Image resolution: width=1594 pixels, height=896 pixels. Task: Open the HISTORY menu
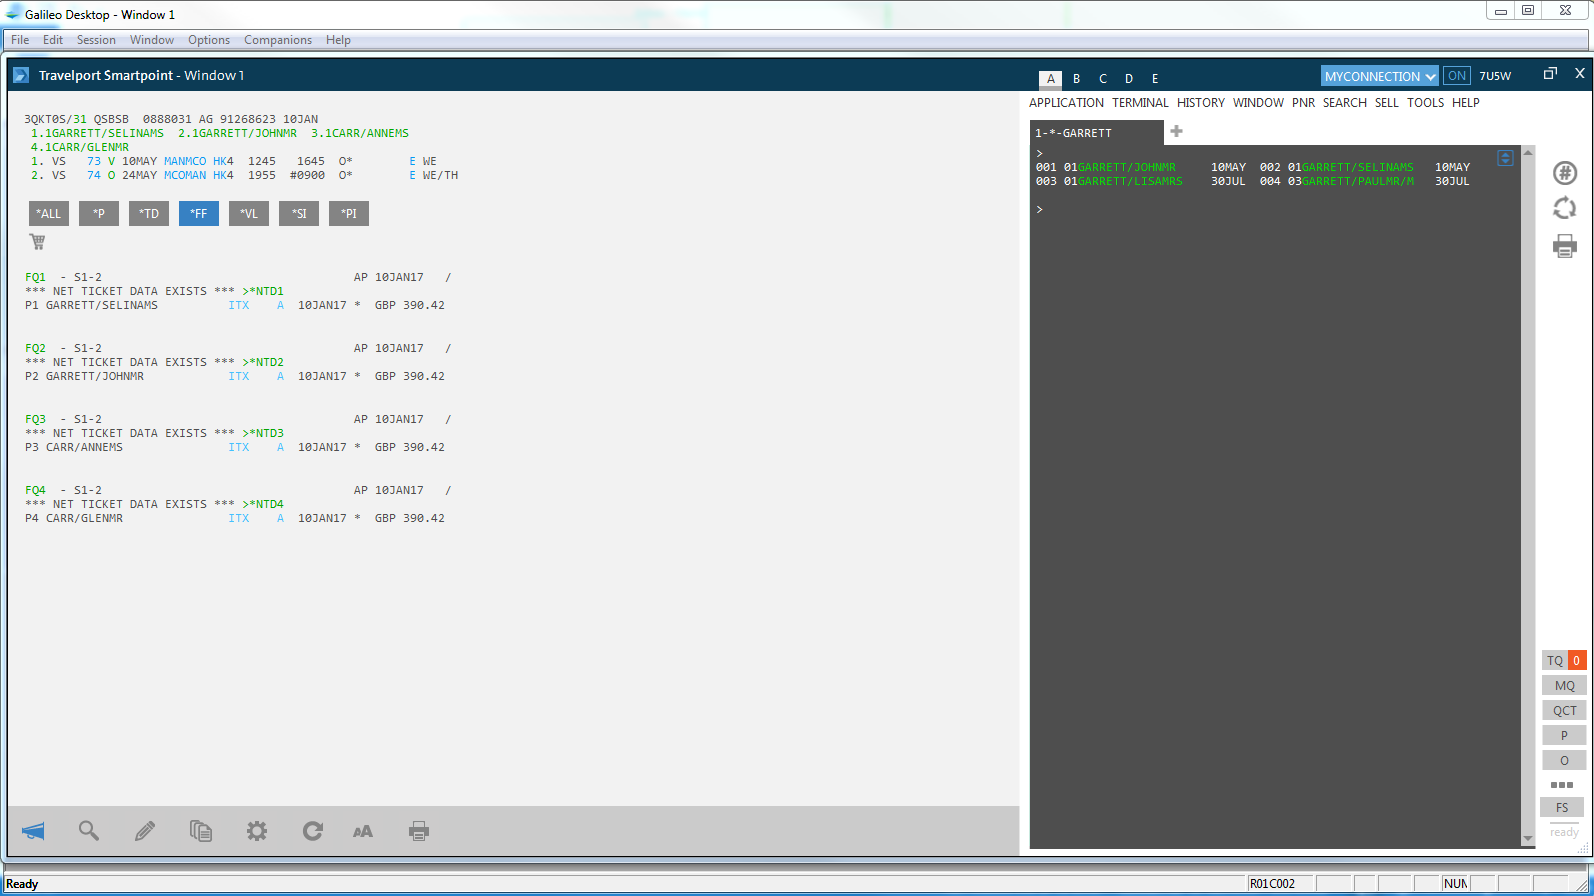pyautogui.click(x=1201, y=103)
